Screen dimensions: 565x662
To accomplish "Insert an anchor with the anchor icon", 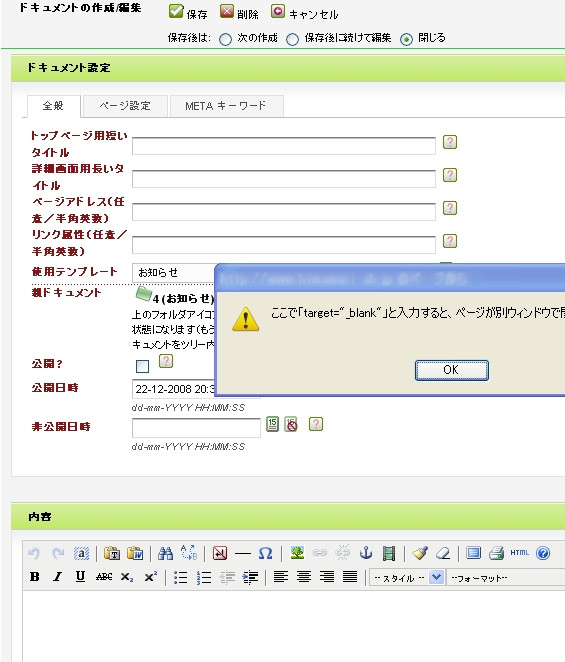I will point(366,553).
